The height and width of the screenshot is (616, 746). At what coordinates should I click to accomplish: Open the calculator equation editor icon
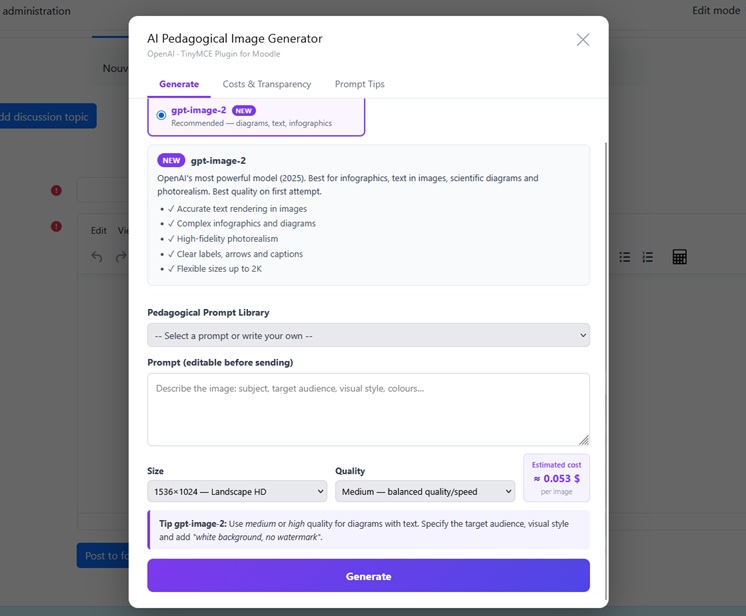point(679,257)
